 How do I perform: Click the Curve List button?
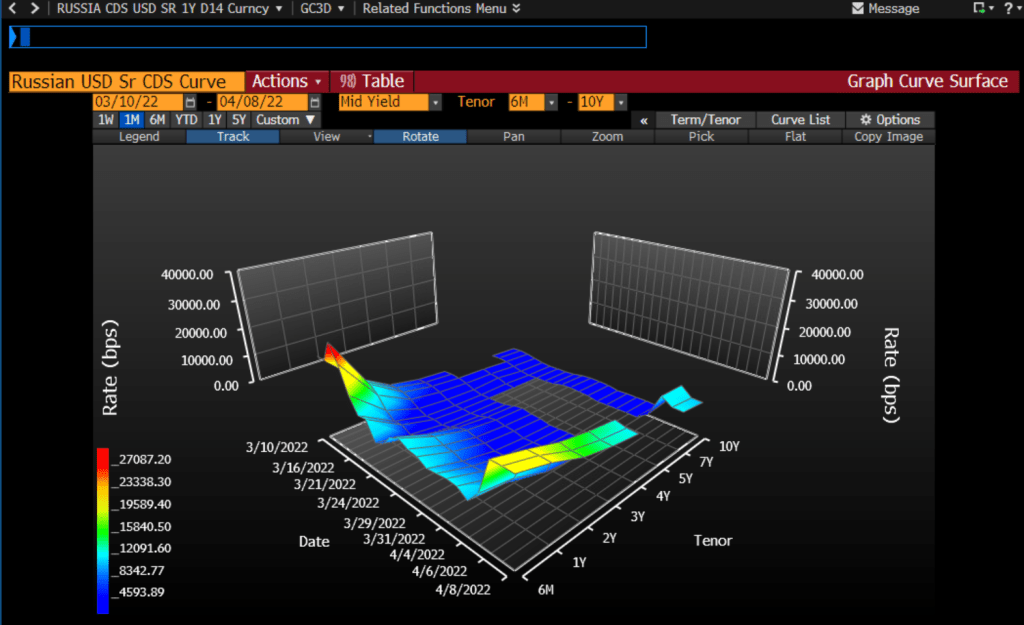point(800,120)
